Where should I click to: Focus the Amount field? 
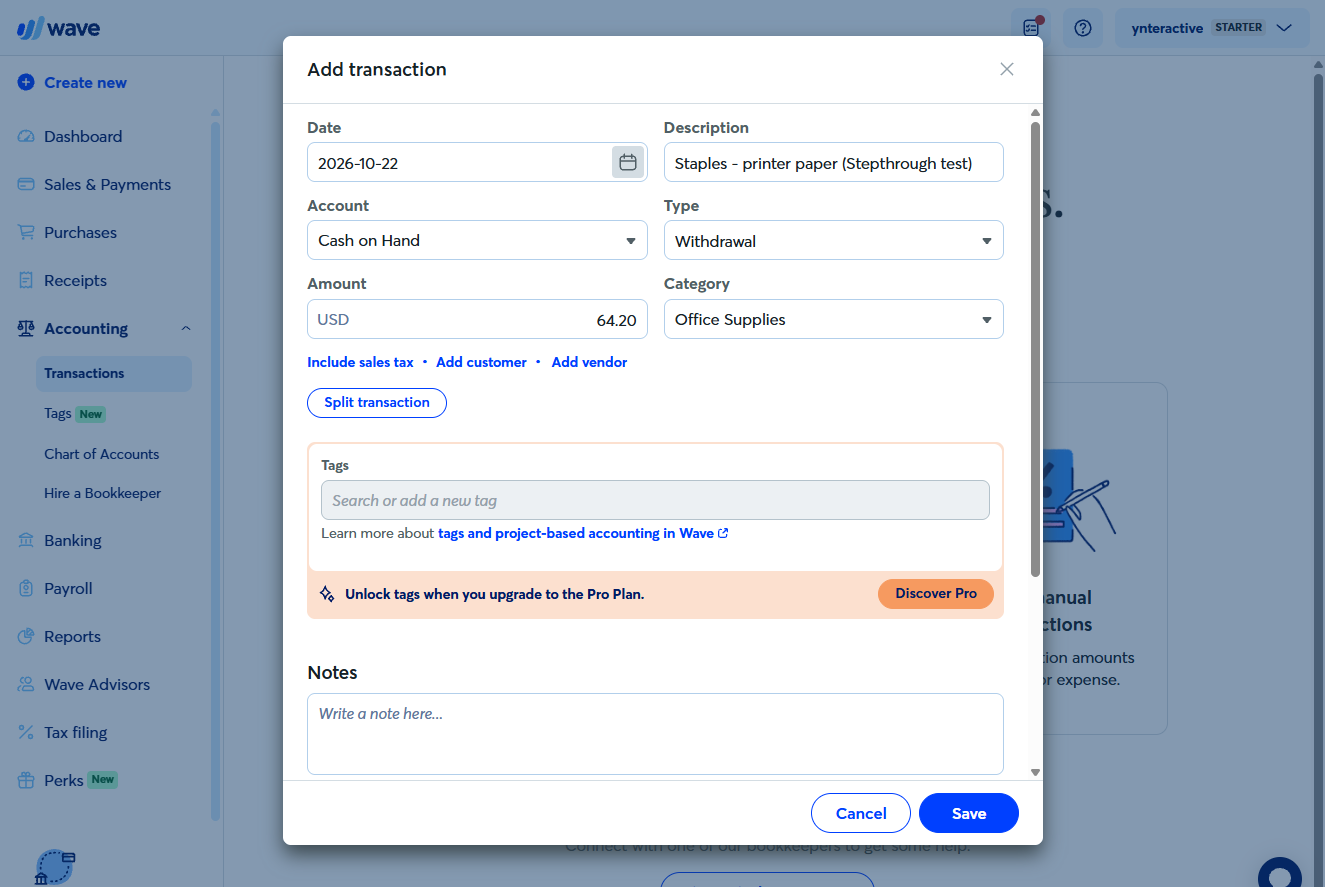click(x=477, y=320)
